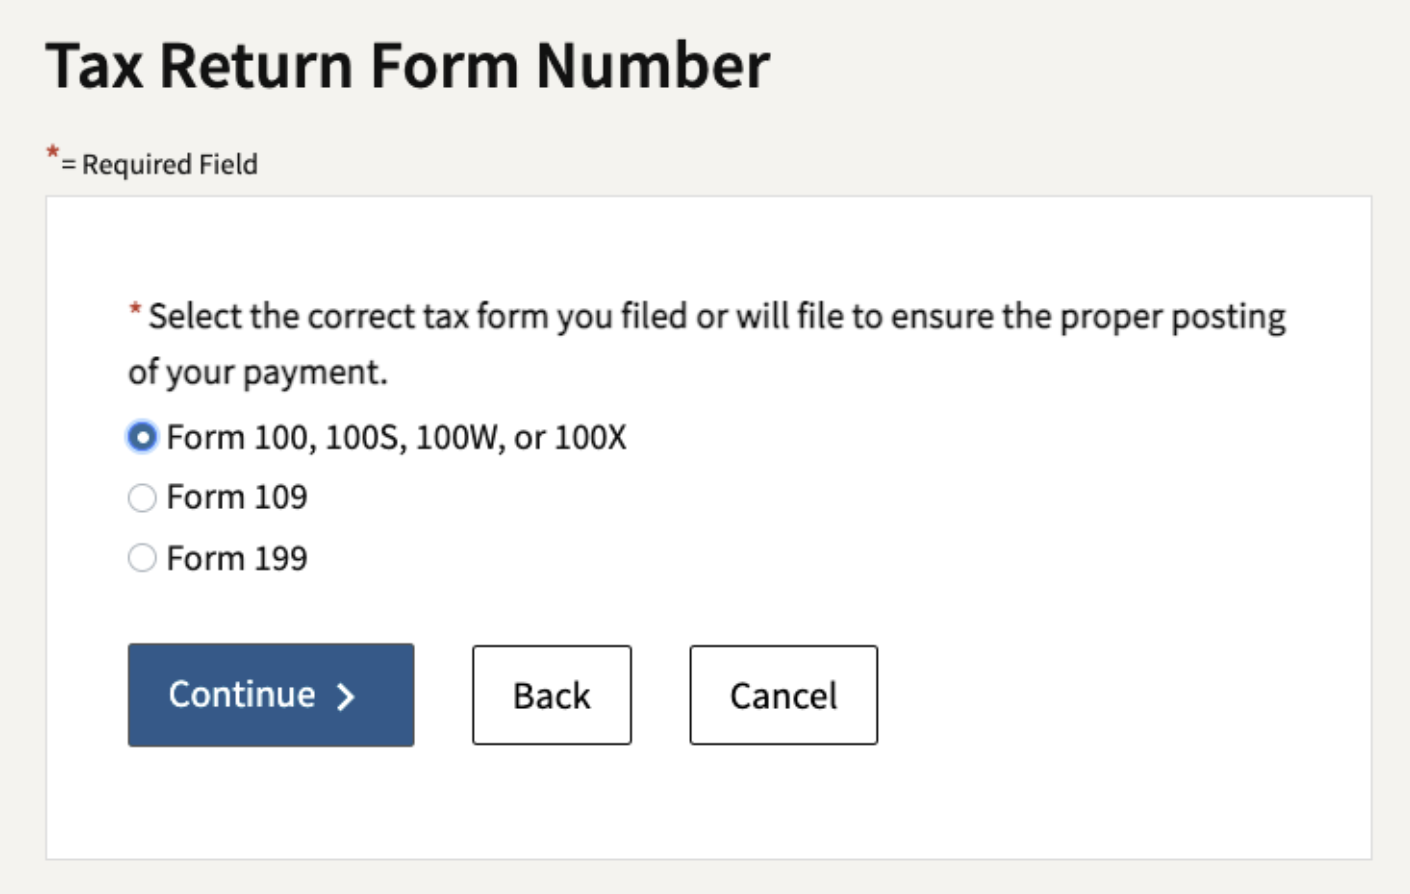This screenshot has width=1410, height=894.
Task: Click the red asterisk beside Required Field
Action: click(52, 153)
